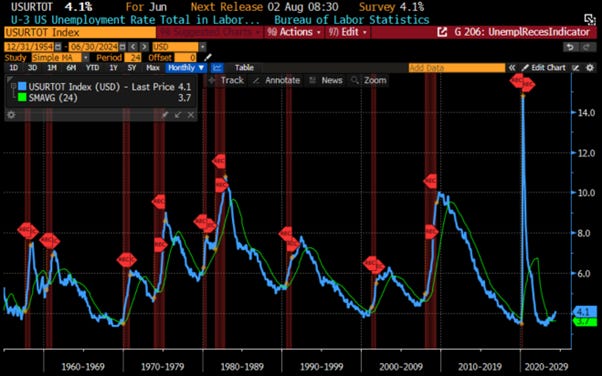Close the legend box

[191, 115]
